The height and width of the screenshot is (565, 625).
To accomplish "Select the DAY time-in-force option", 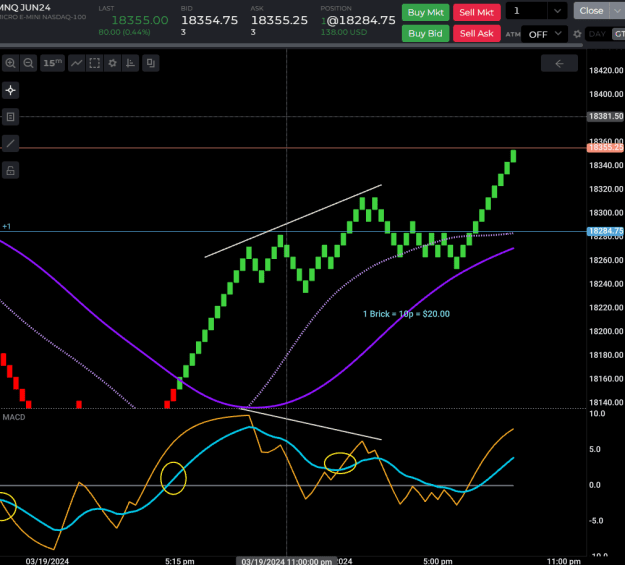I will tap(597, 34).
